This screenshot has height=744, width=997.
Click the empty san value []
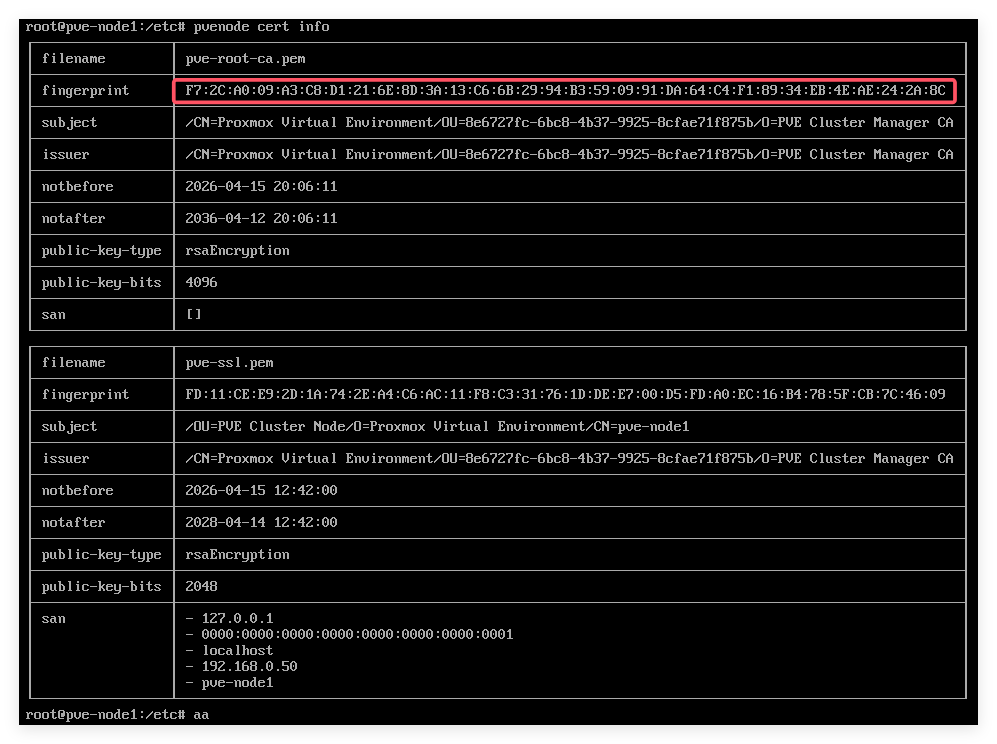[x=194, y=314]
